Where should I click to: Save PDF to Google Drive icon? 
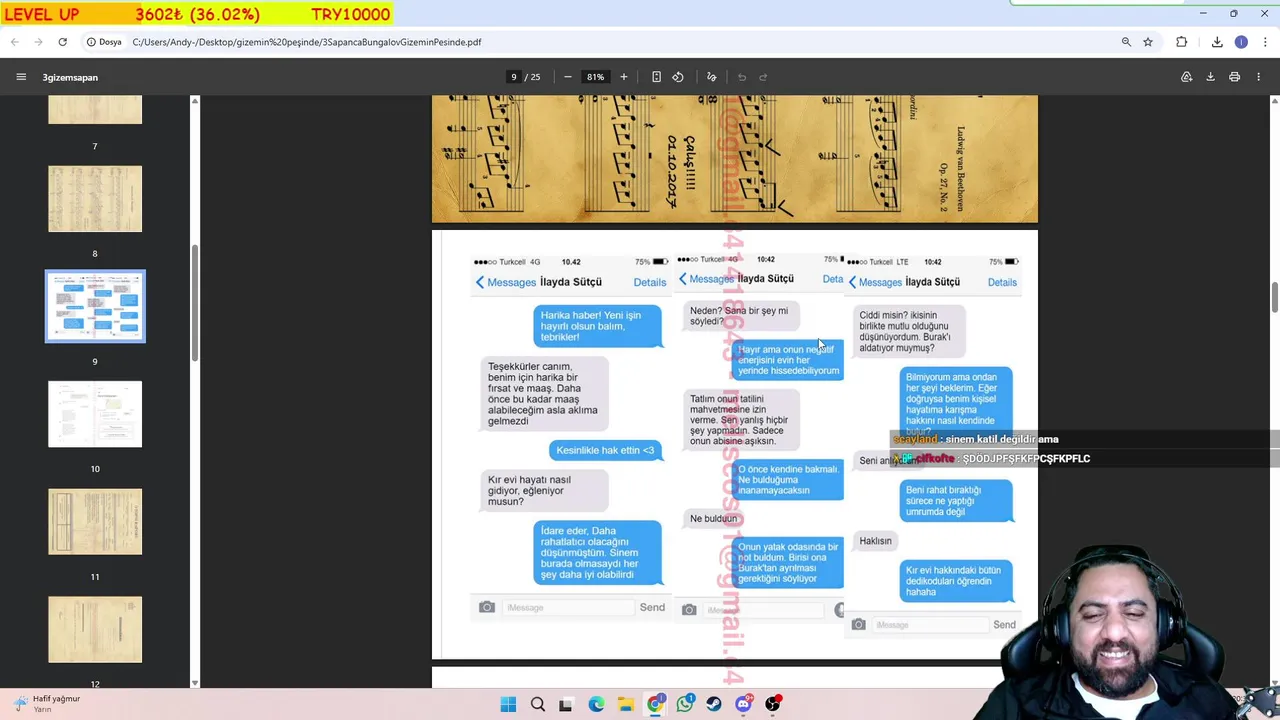(x=1187, y=77)
